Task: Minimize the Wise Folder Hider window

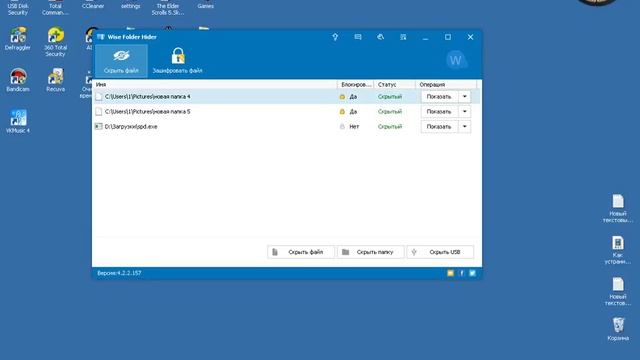Action: pos(425,38)
